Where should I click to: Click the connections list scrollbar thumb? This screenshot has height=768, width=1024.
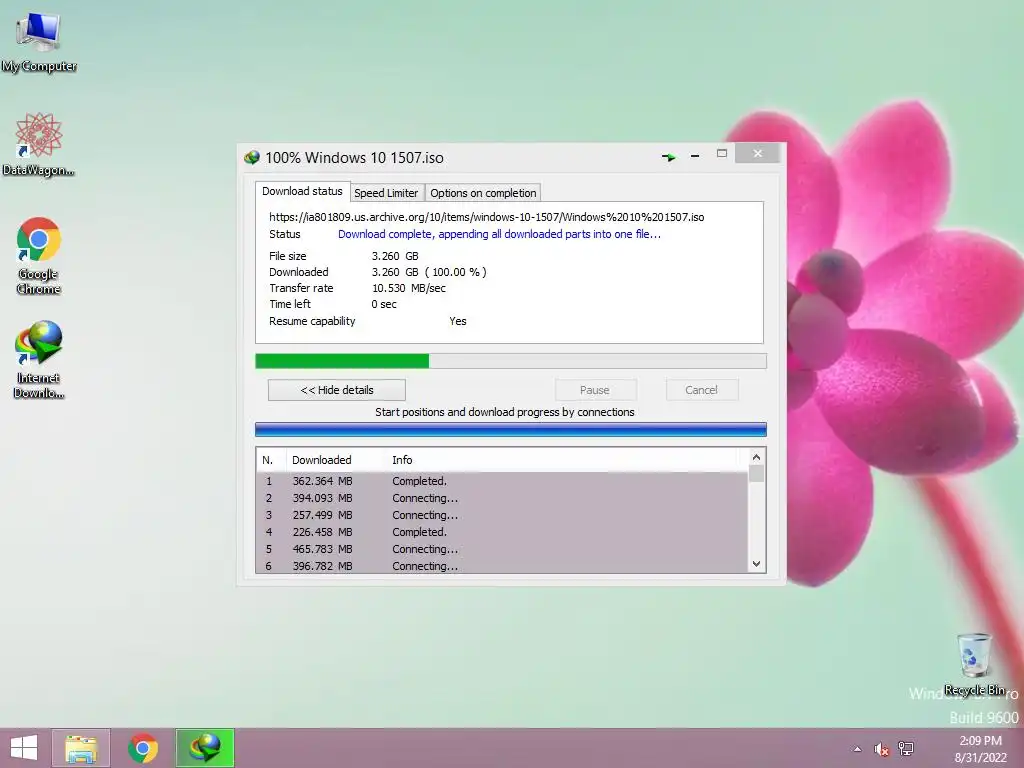pos(756,473)
